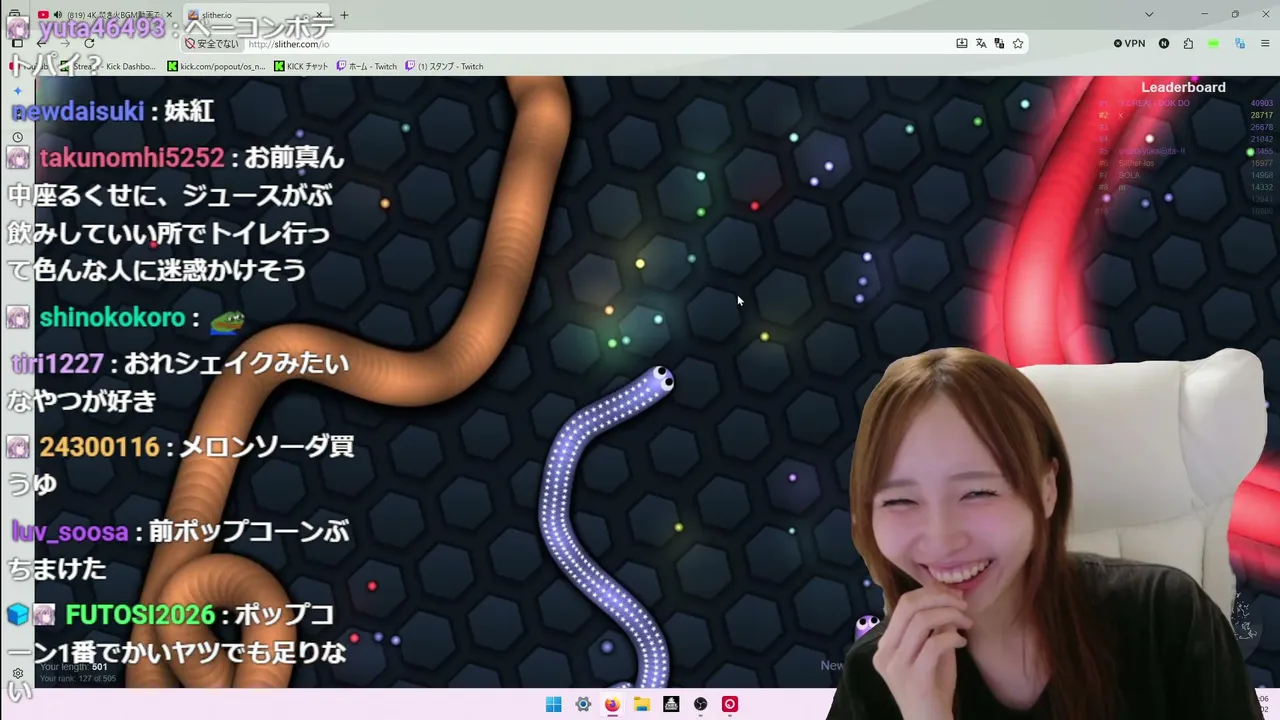Image resolution: width=1280 pixels, height=720 pixels.
Task: Open a new browser tab
Action: (x=344, y=15)
